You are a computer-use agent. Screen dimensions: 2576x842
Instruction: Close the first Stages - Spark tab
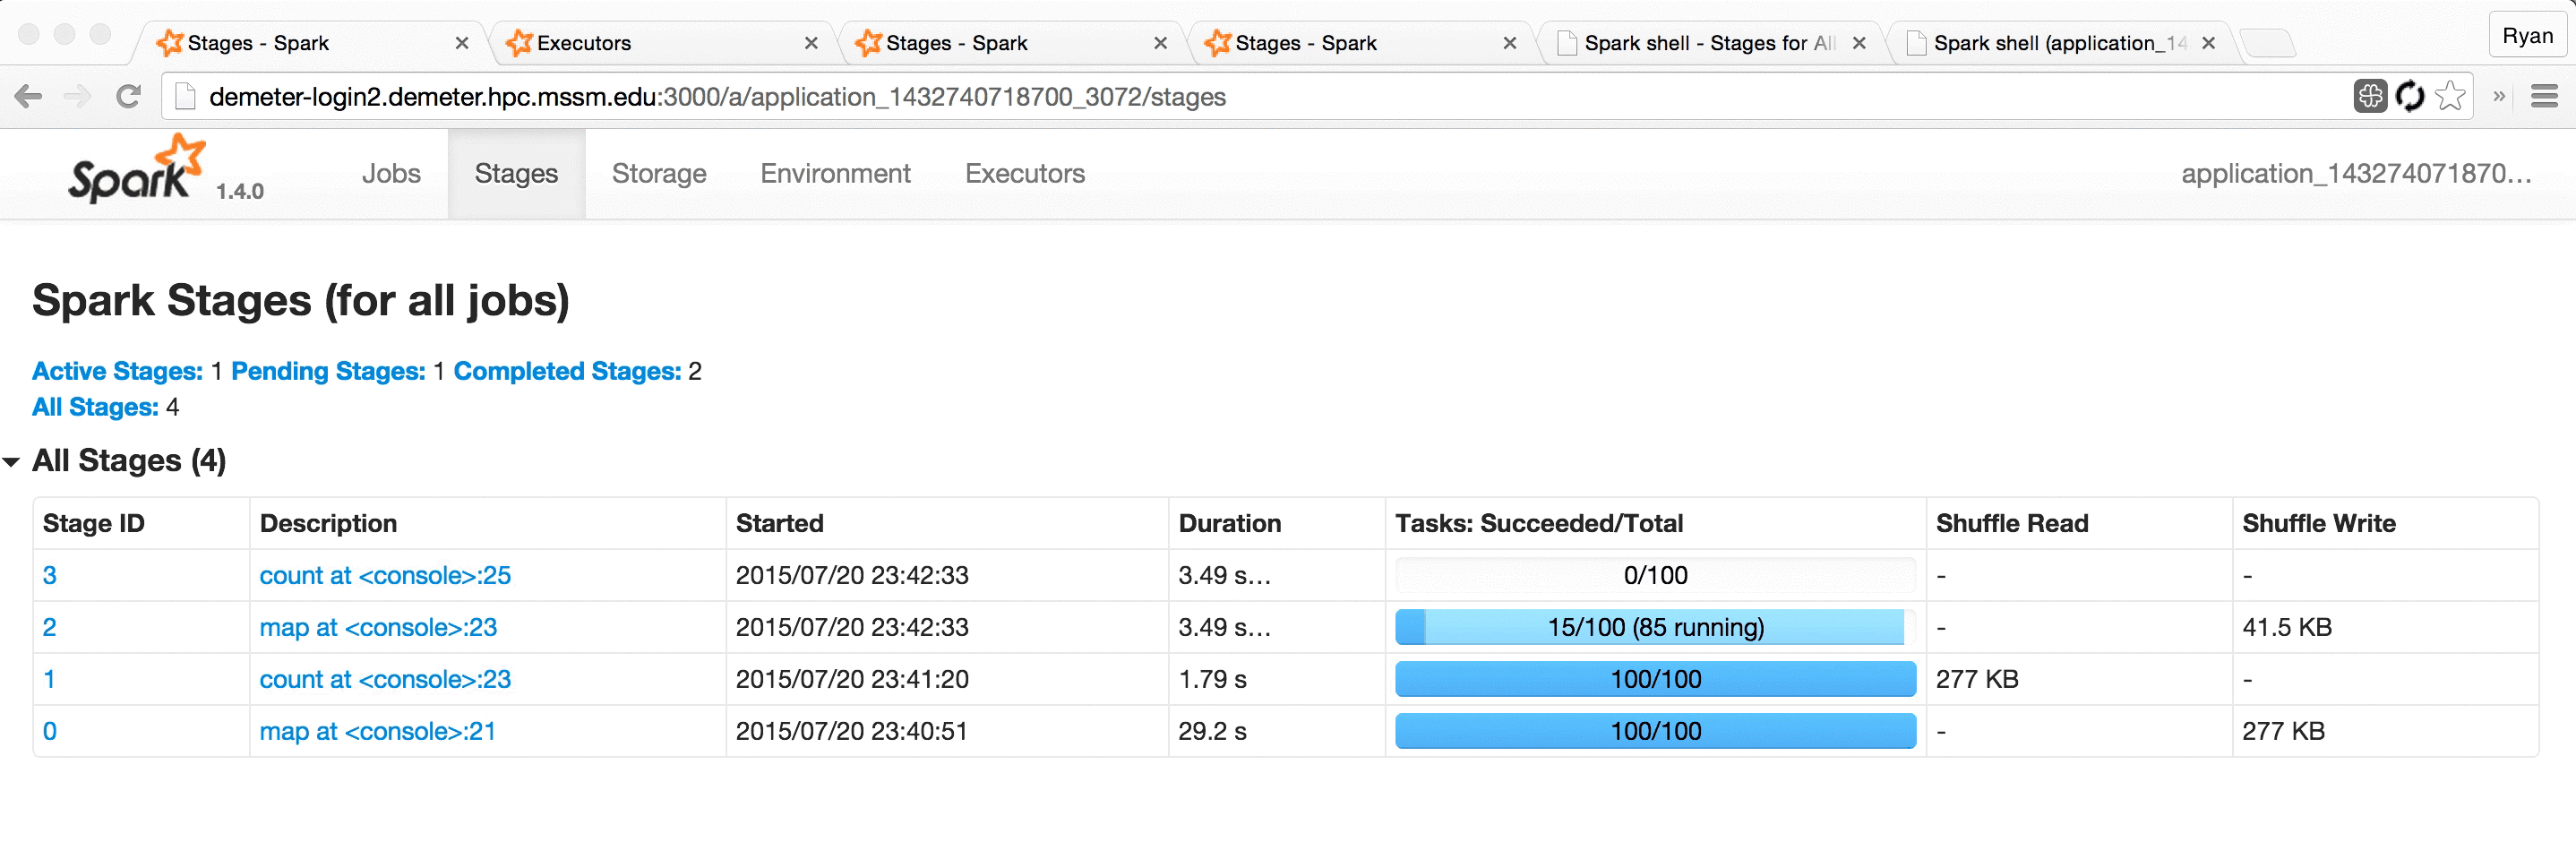[x=461, y=43]
